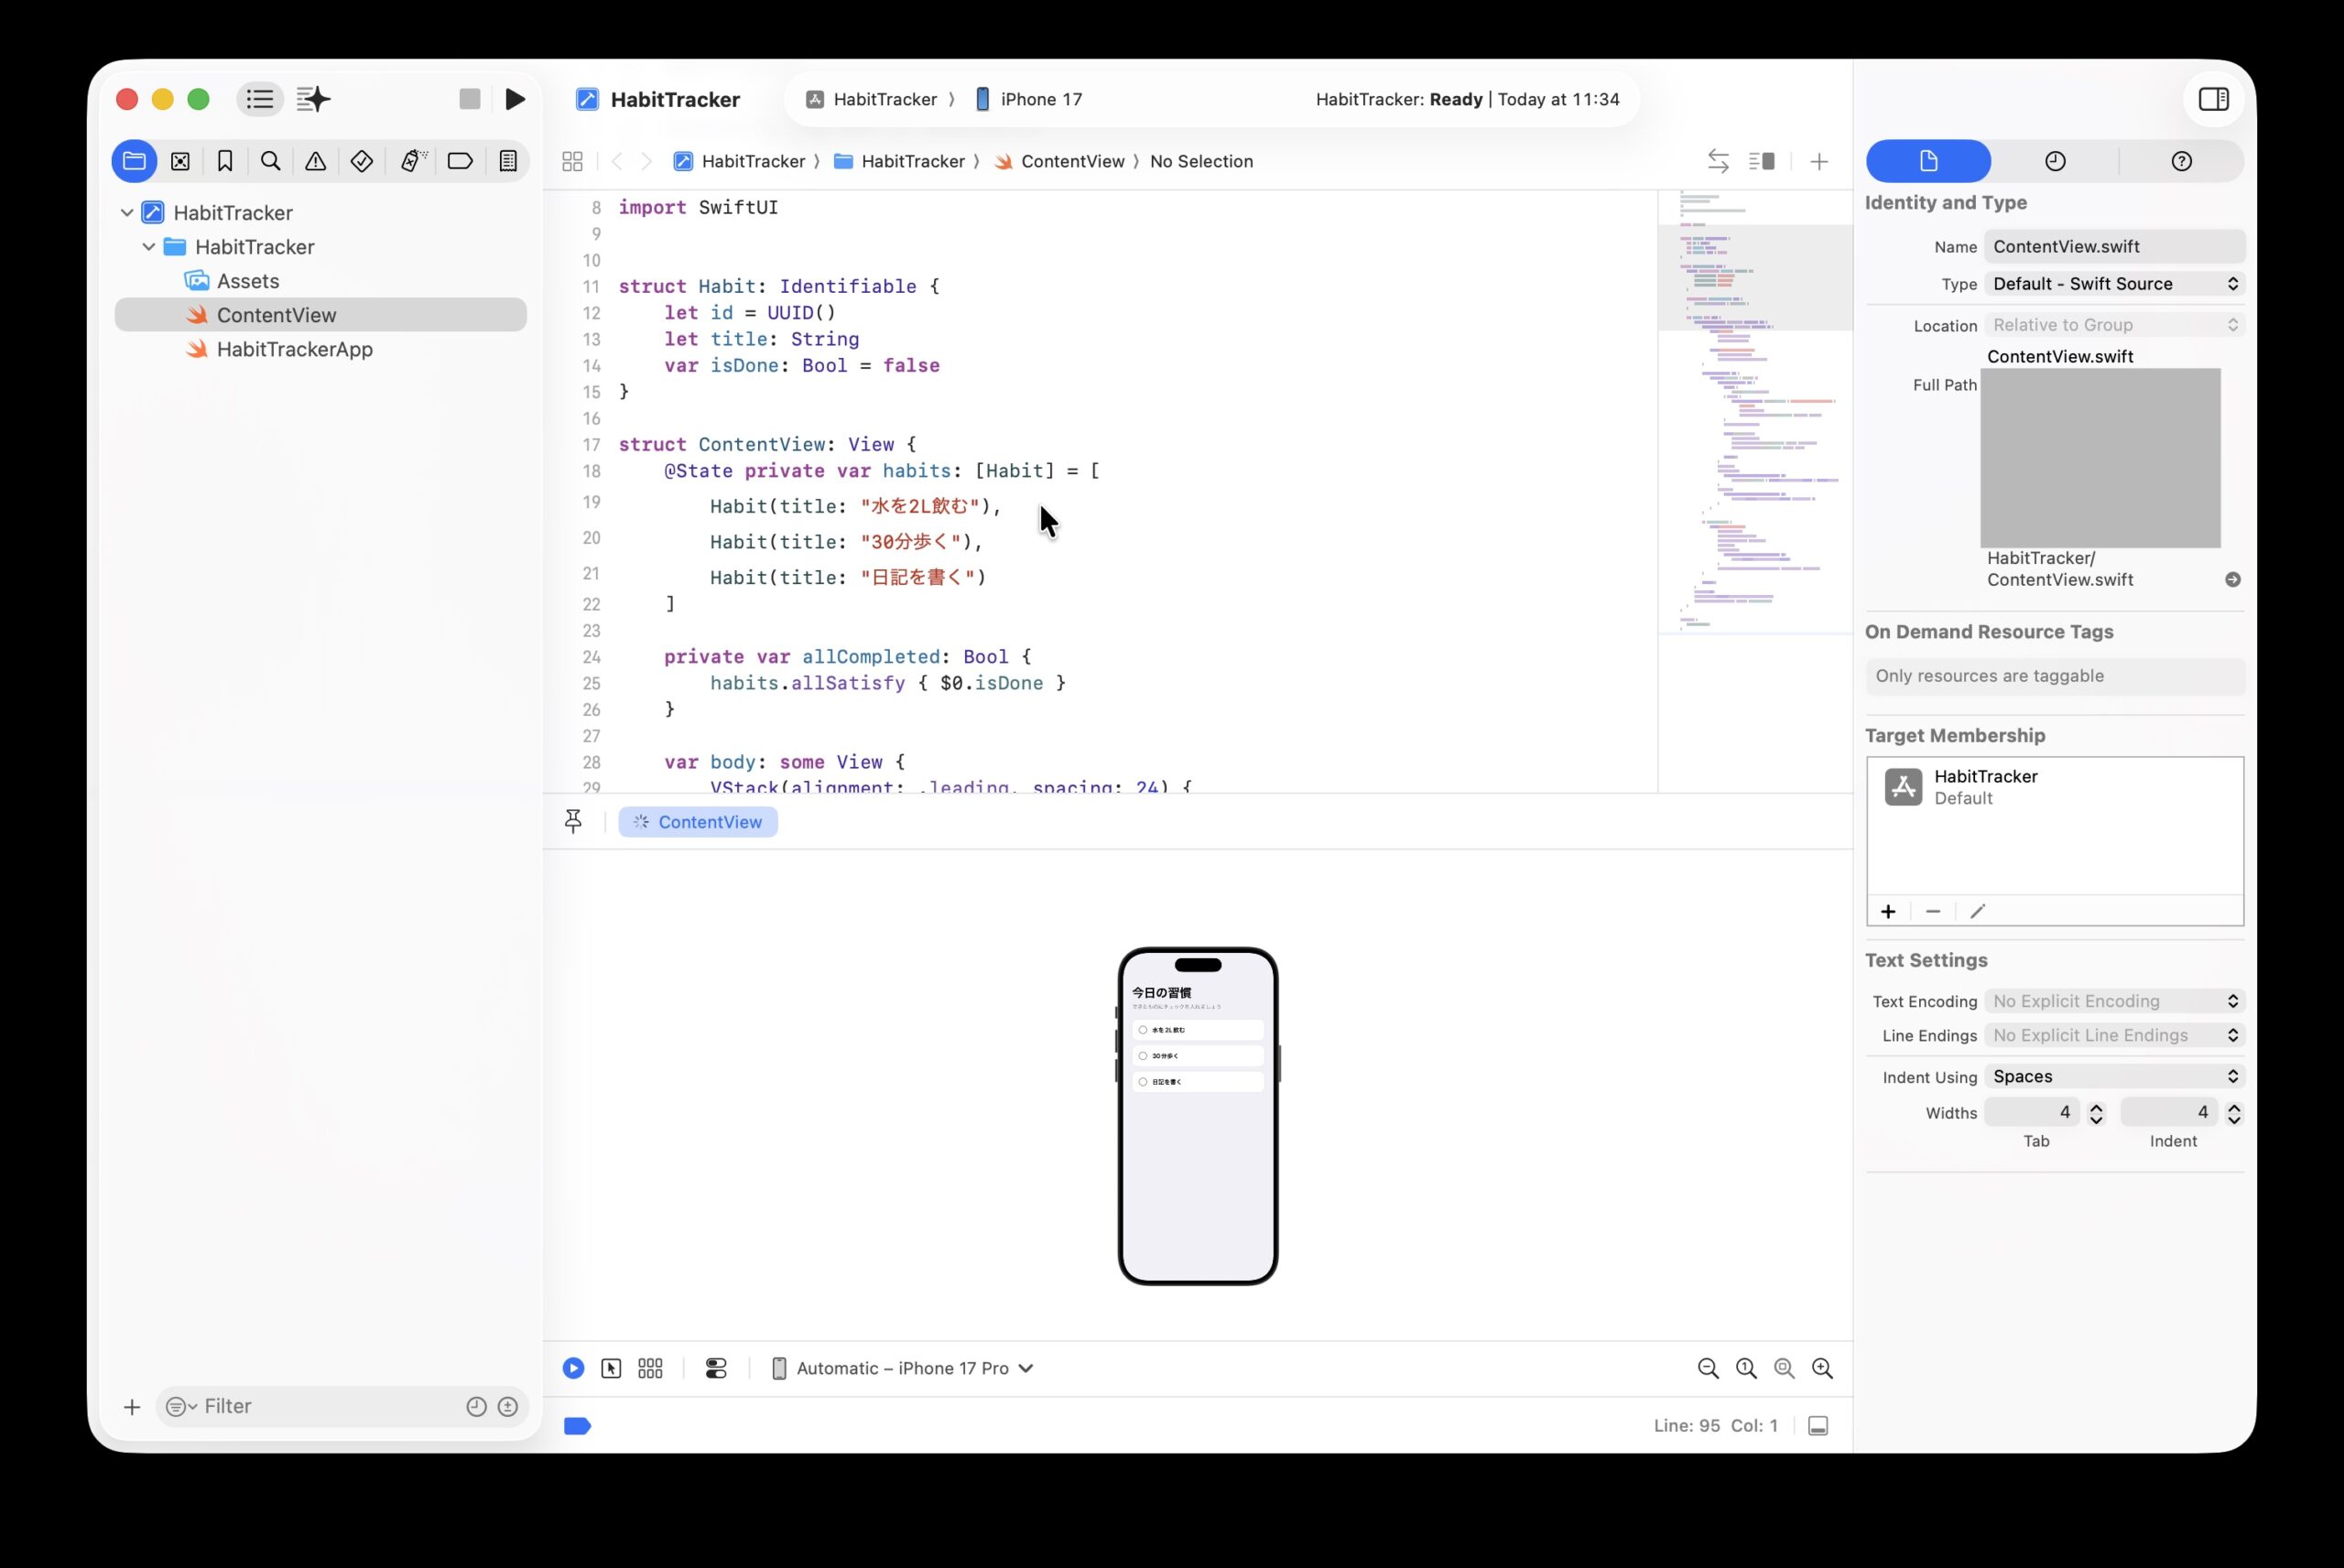Click ContentView in the jump bar
This screenshot has height=1568, width=2344.
coord(1059,161)
